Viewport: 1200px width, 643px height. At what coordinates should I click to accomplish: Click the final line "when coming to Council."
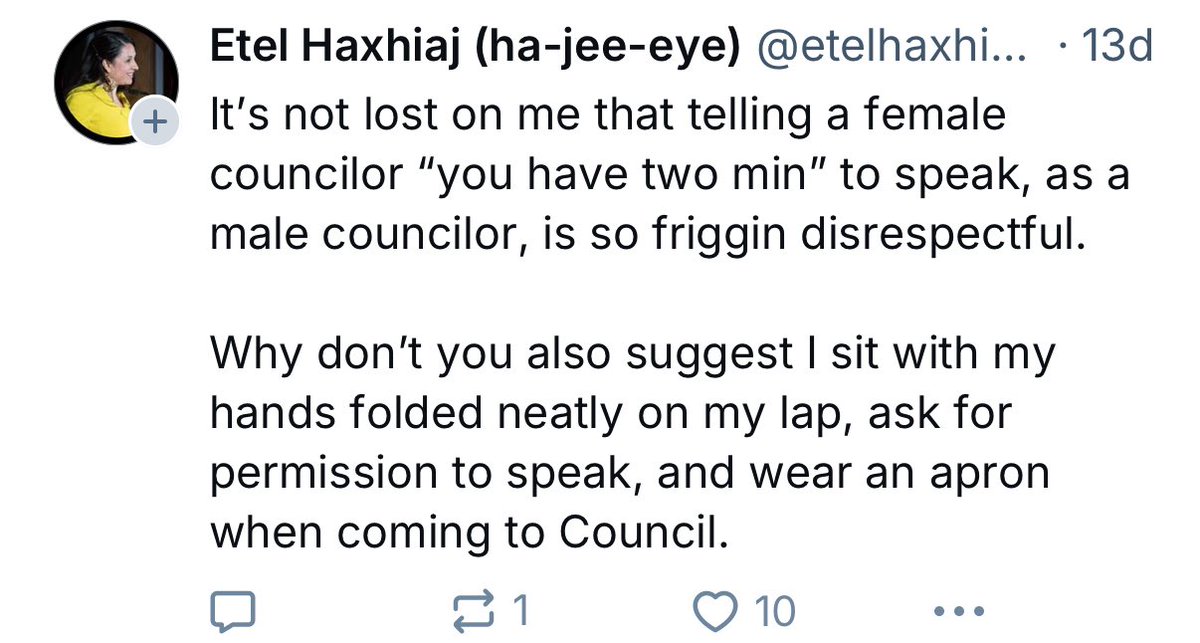pyautogui.click(x=465, y=532)
